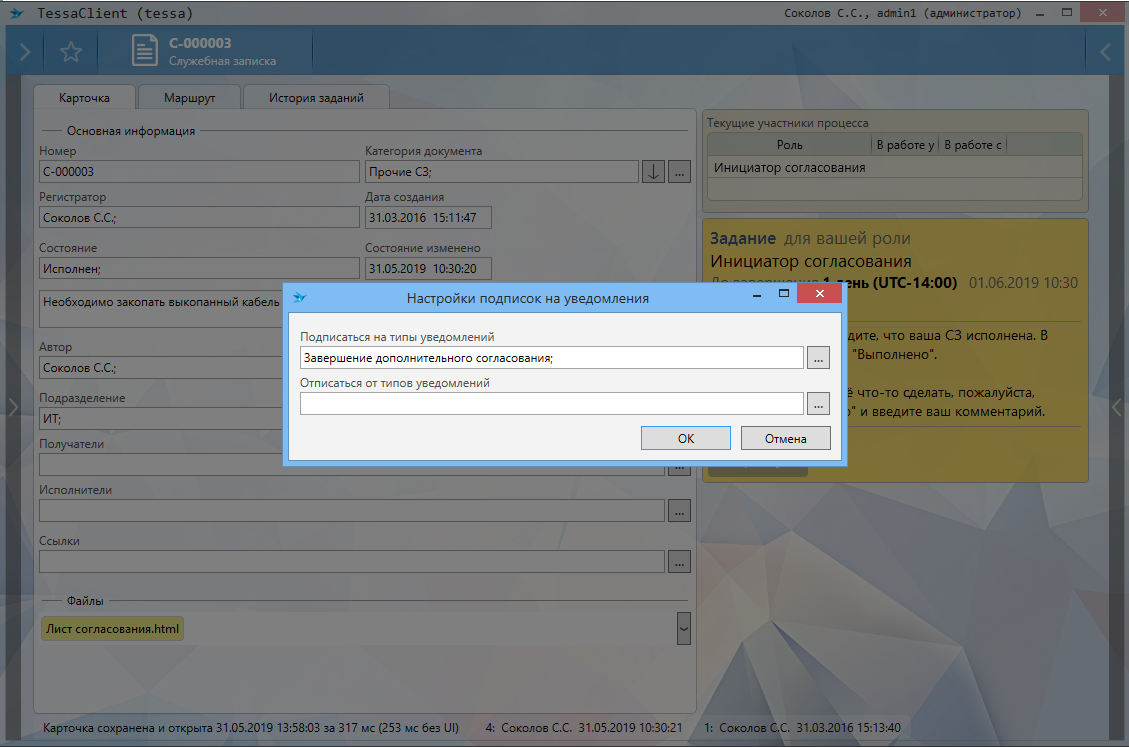1129x747 pixels.
Task: Expand the right sidebar with top arrow
Action: coord(1105,52)
